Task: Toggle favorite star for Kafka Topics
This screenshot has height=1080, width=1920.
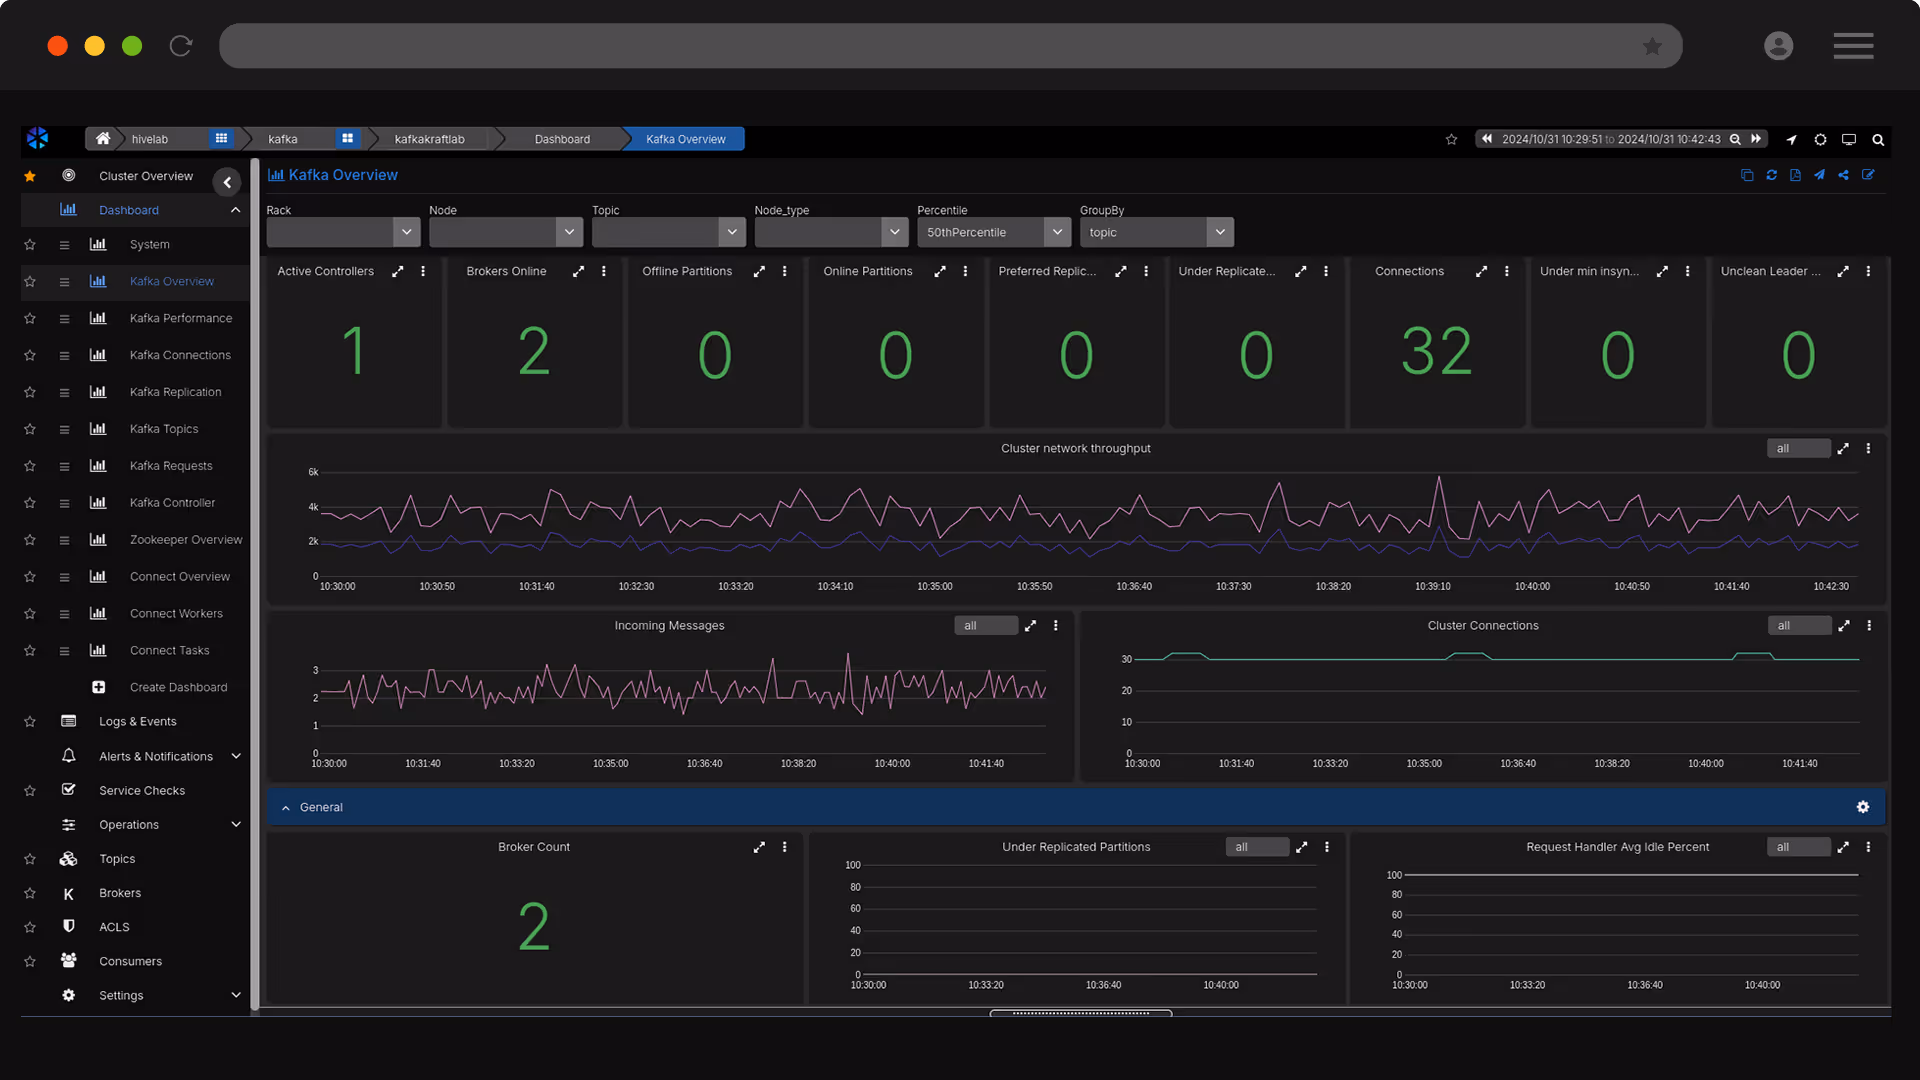Action: tap(30, 429)
